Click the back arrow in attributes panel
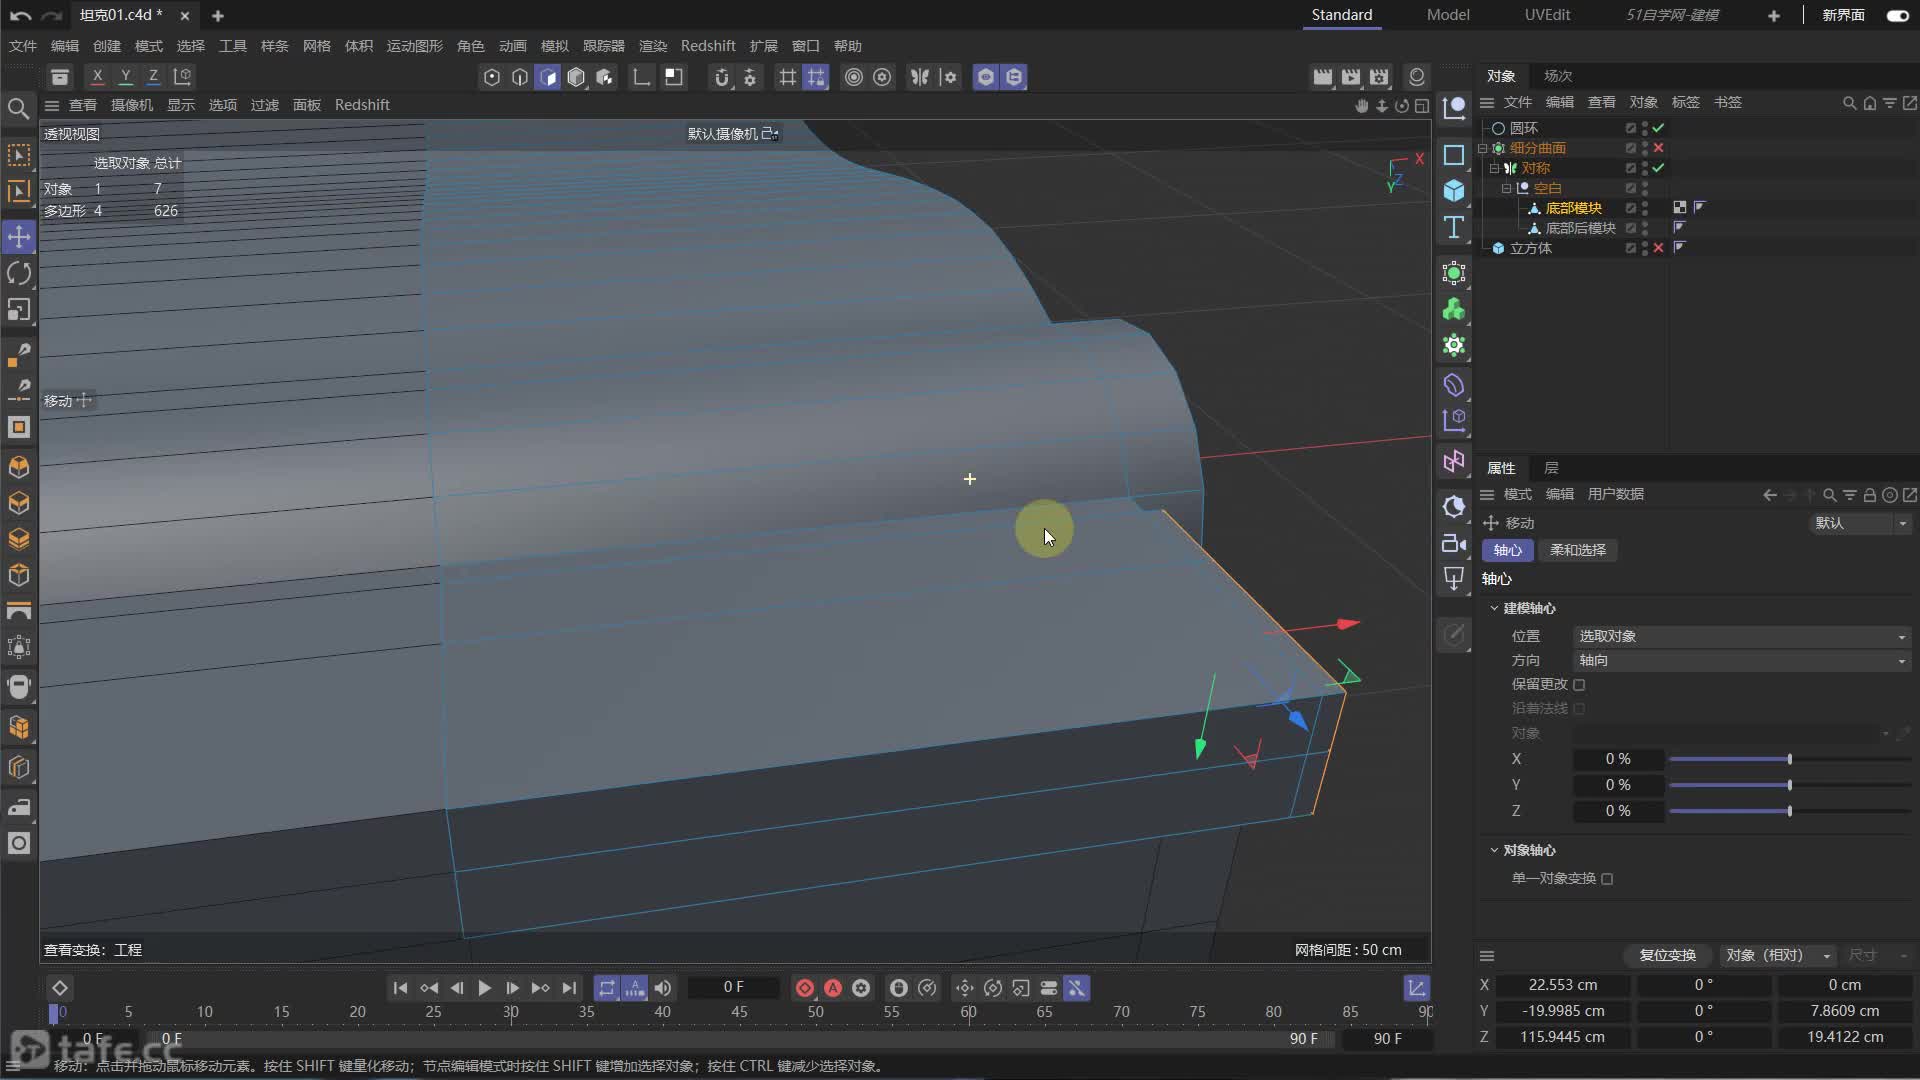Screen dimensions: 1920x1080 pos(1770,495)
